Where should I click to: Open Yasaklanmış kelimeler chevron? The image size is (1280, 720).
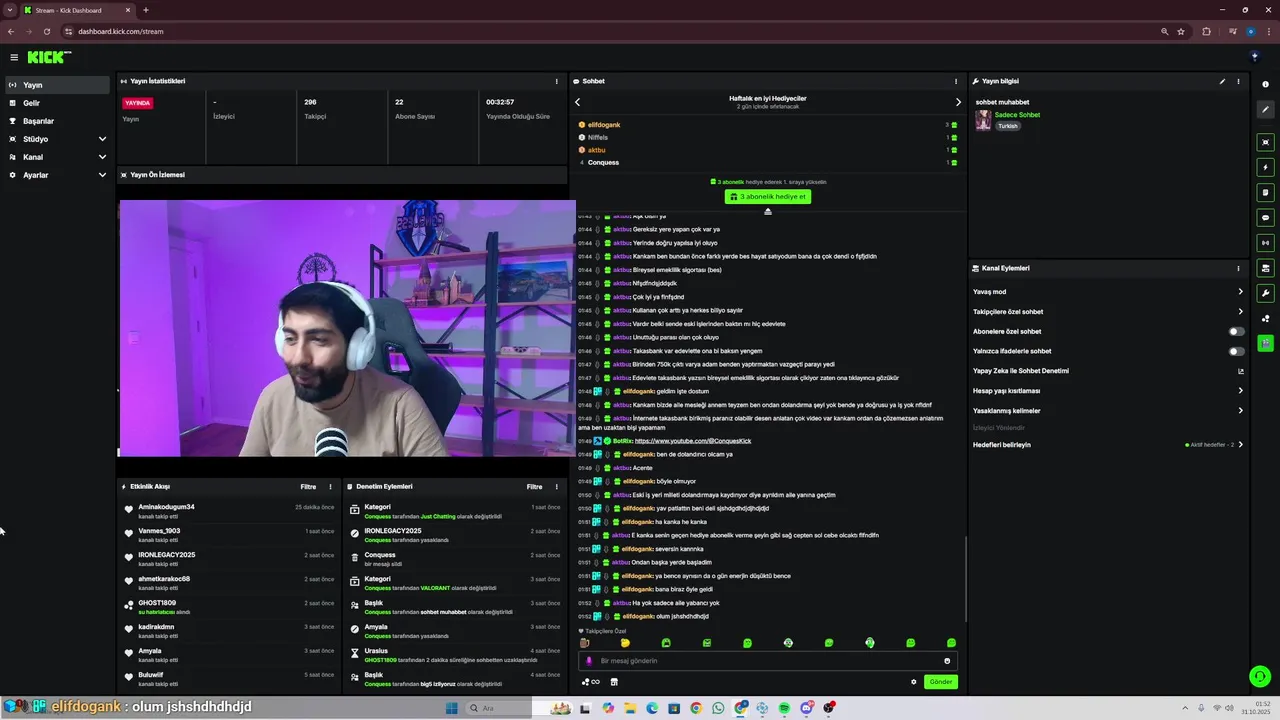[x=1240, y=411]
